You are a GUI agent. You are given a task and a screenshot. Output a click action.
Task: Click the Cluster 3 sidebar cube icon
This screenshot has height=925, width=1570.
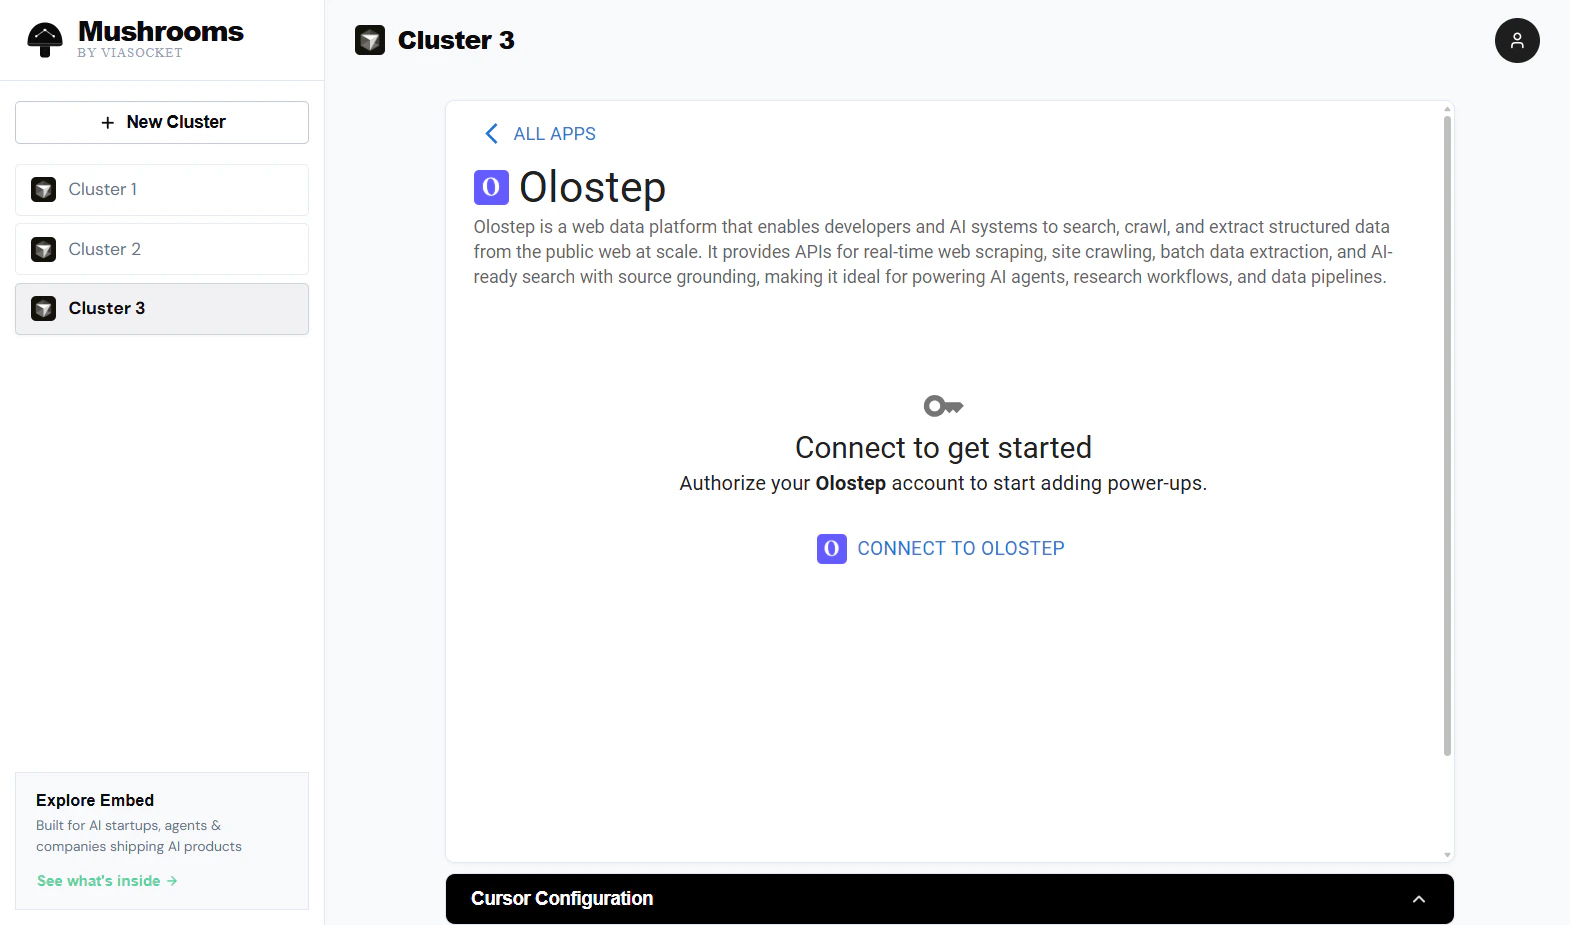(x=43, y=308)
